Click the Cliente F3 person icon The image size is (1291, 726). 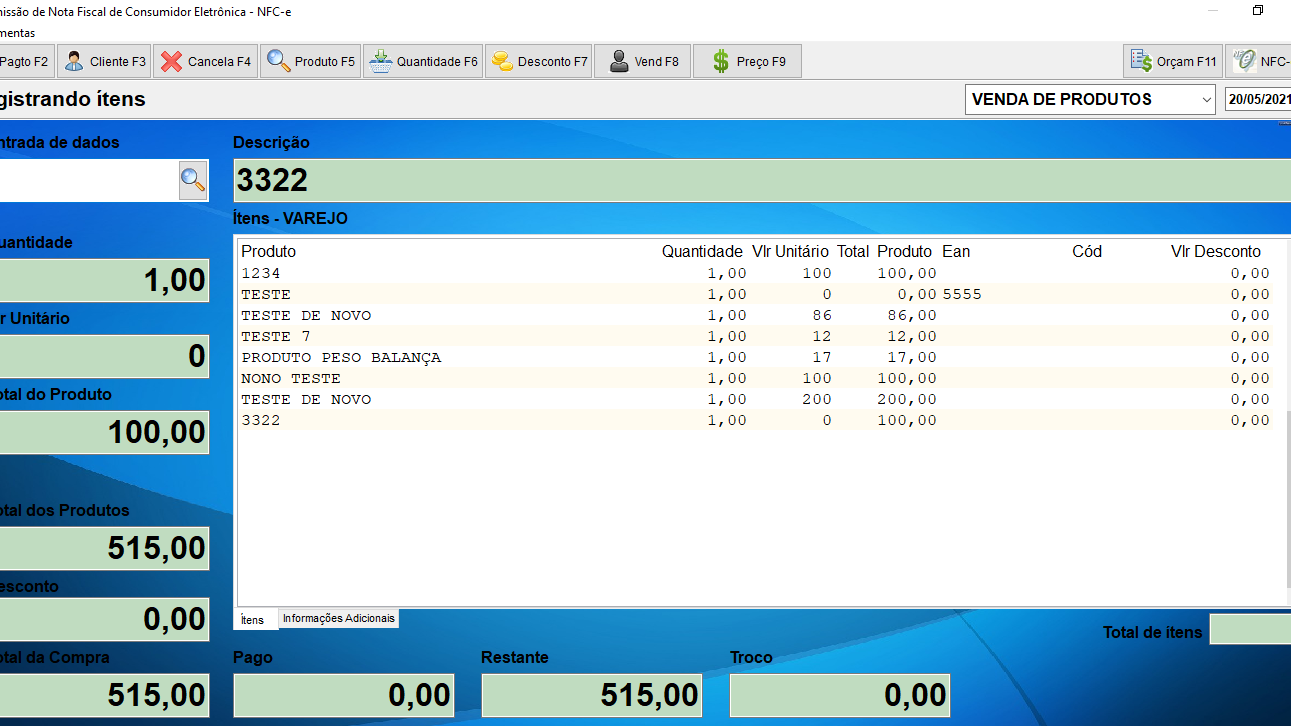click(x=74, y=61)
